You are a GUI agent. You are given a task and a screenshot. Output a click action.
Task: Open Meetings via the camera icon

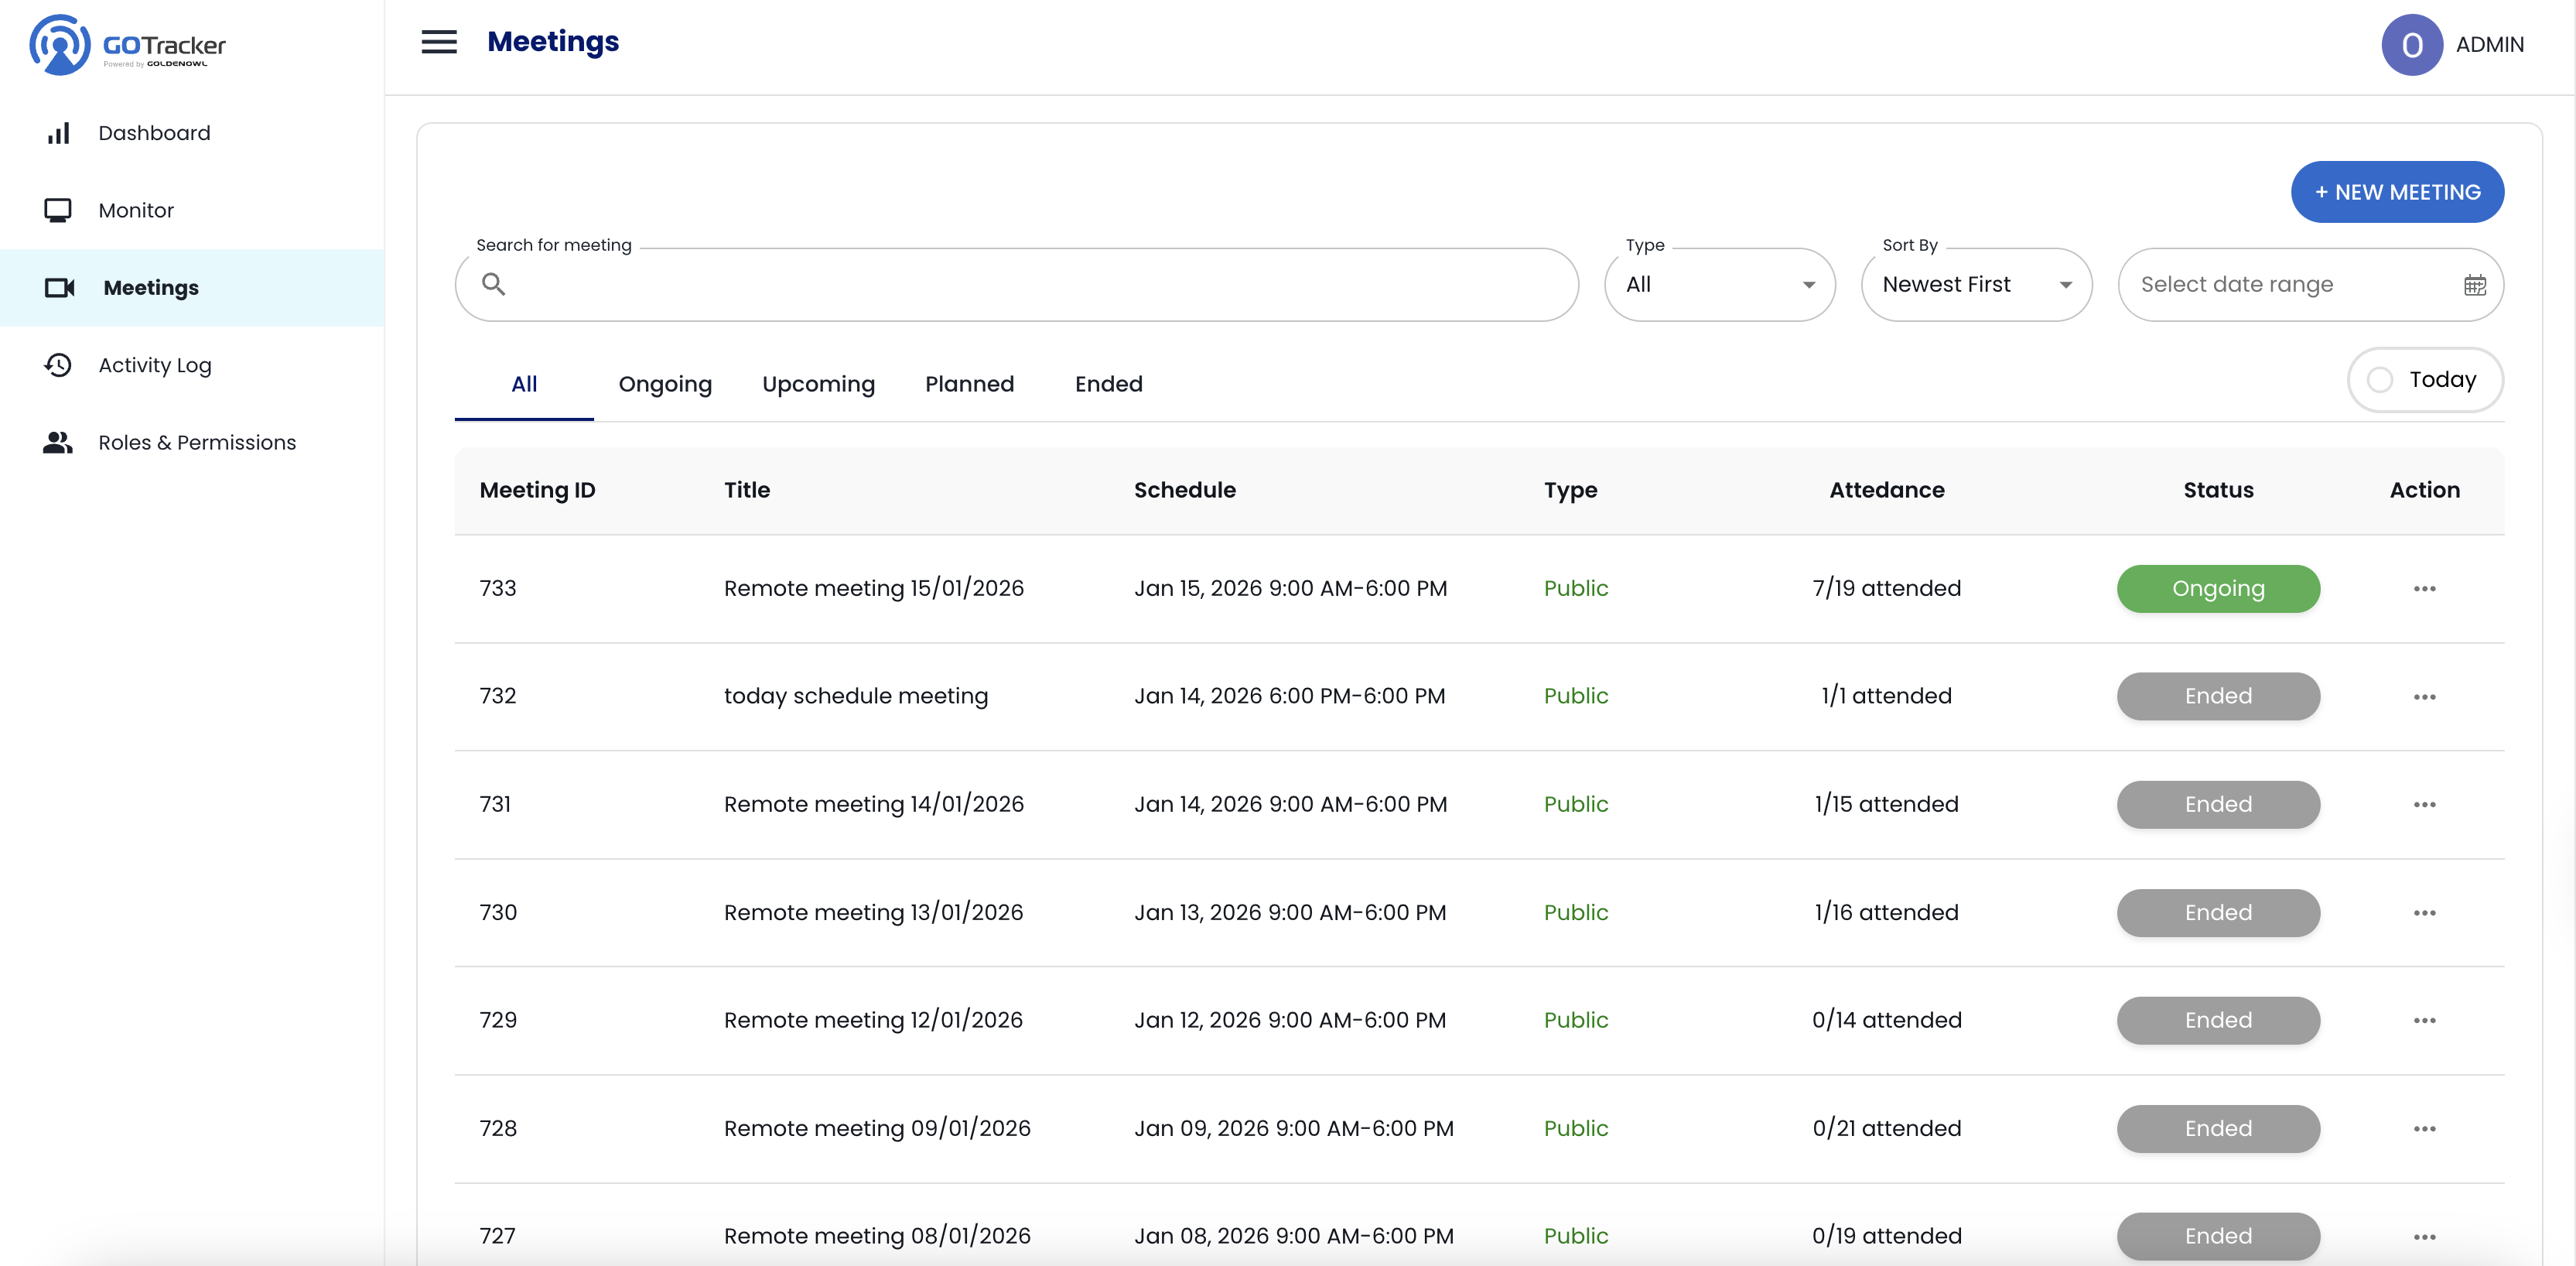coord(59,288)
